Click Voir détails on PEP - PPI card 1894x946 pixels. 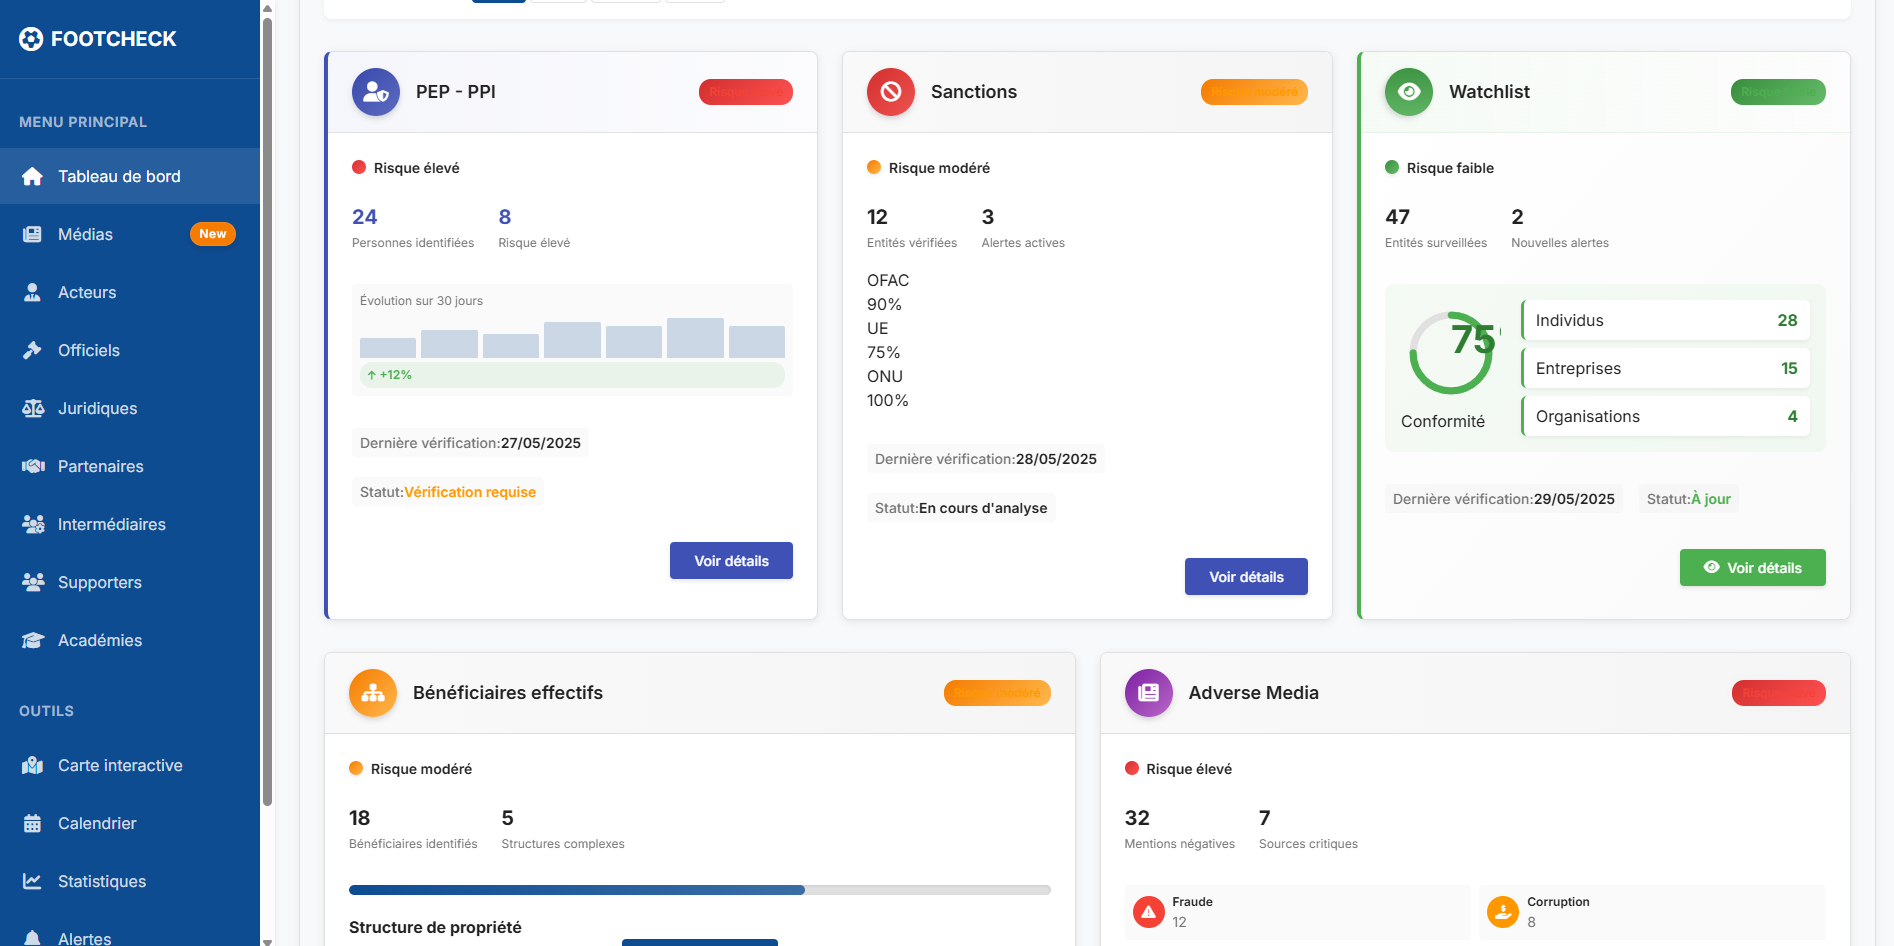pyautogui.click(x=731, y=561)
